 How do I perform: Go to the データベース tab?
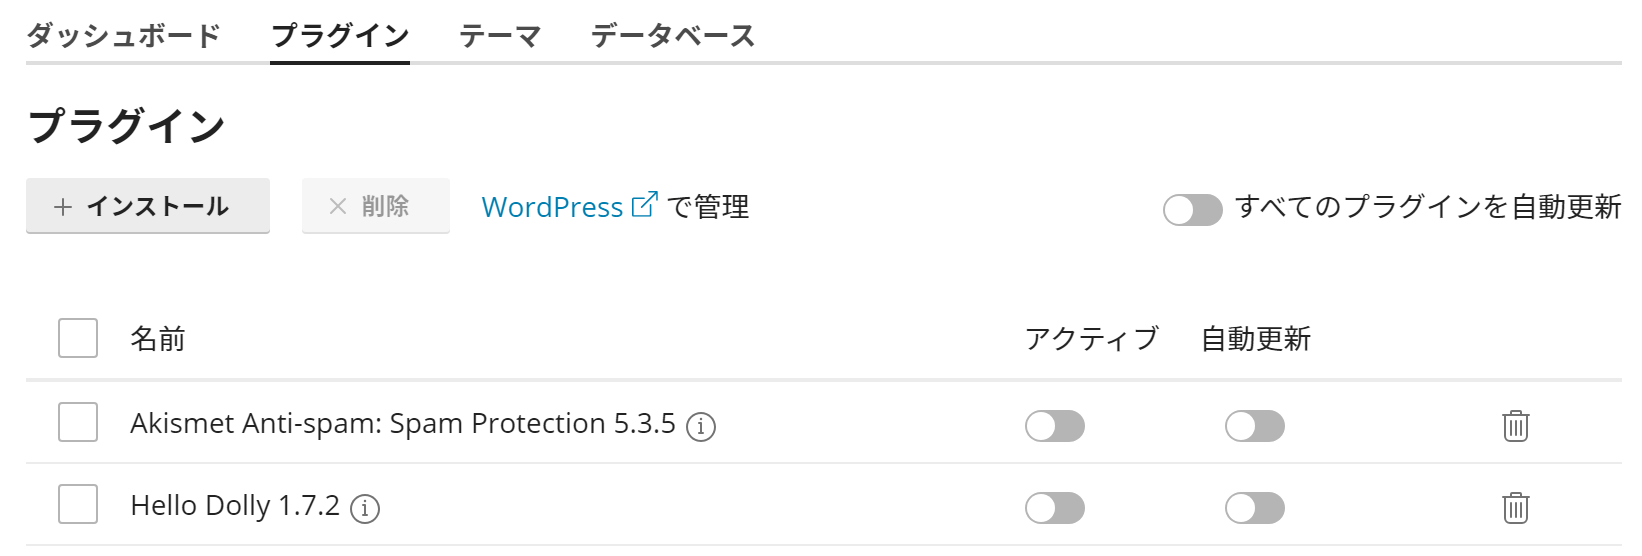672,36
